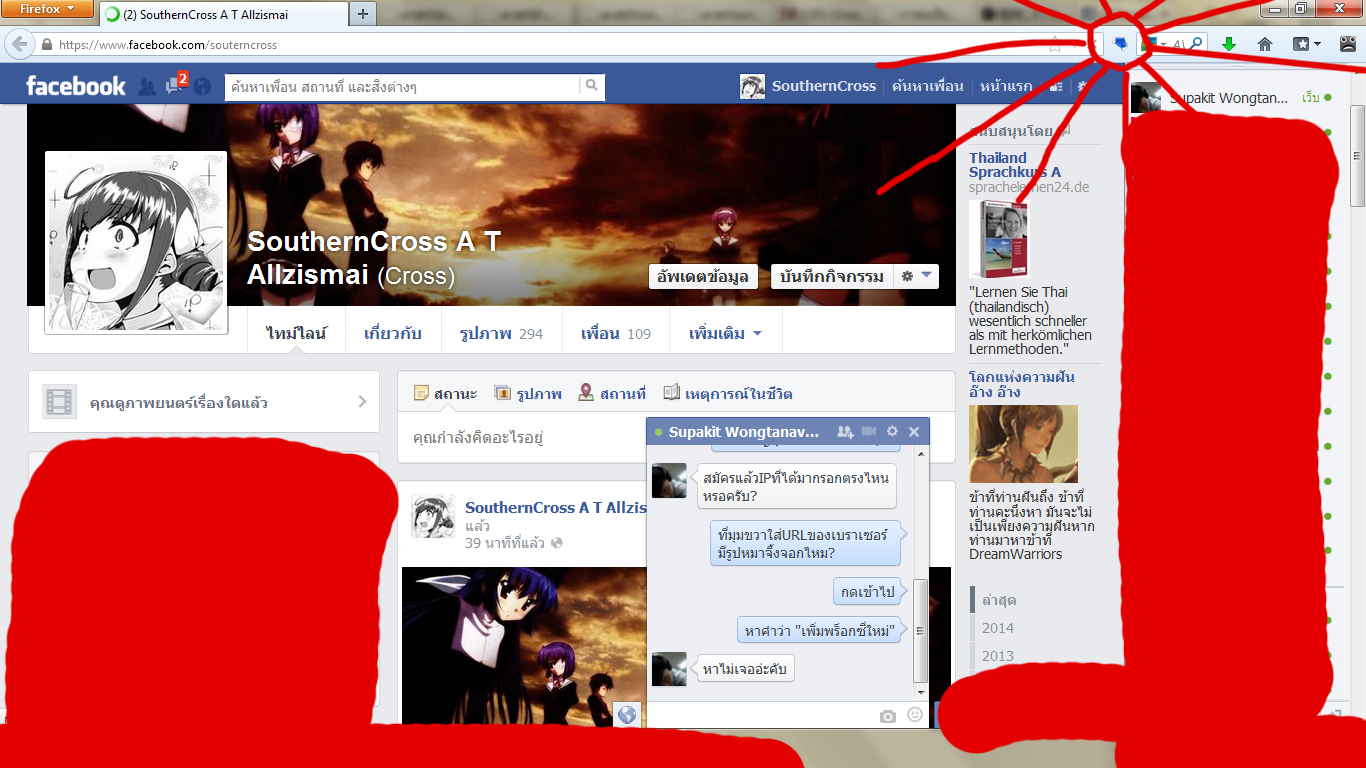Click the บันทึกกิจกรรม button
Image resolution: width=1366 pixels, height=768 pixels.
(x=830, y=277)
